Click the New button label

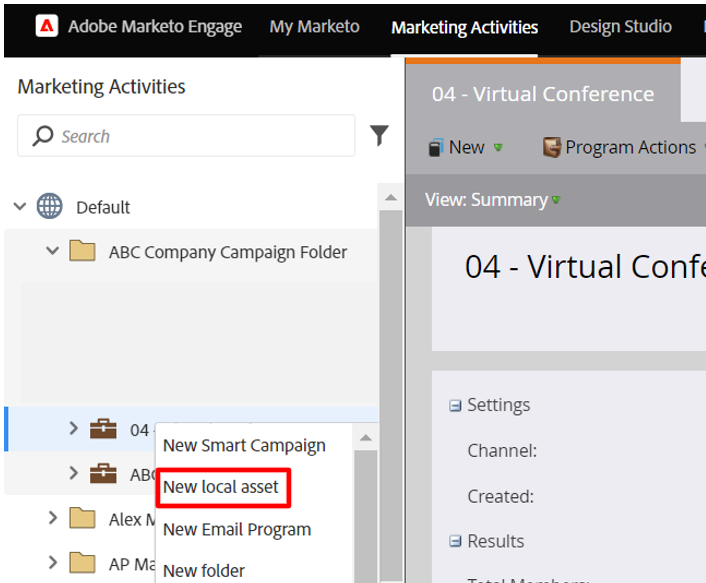(x=466, y=147)
